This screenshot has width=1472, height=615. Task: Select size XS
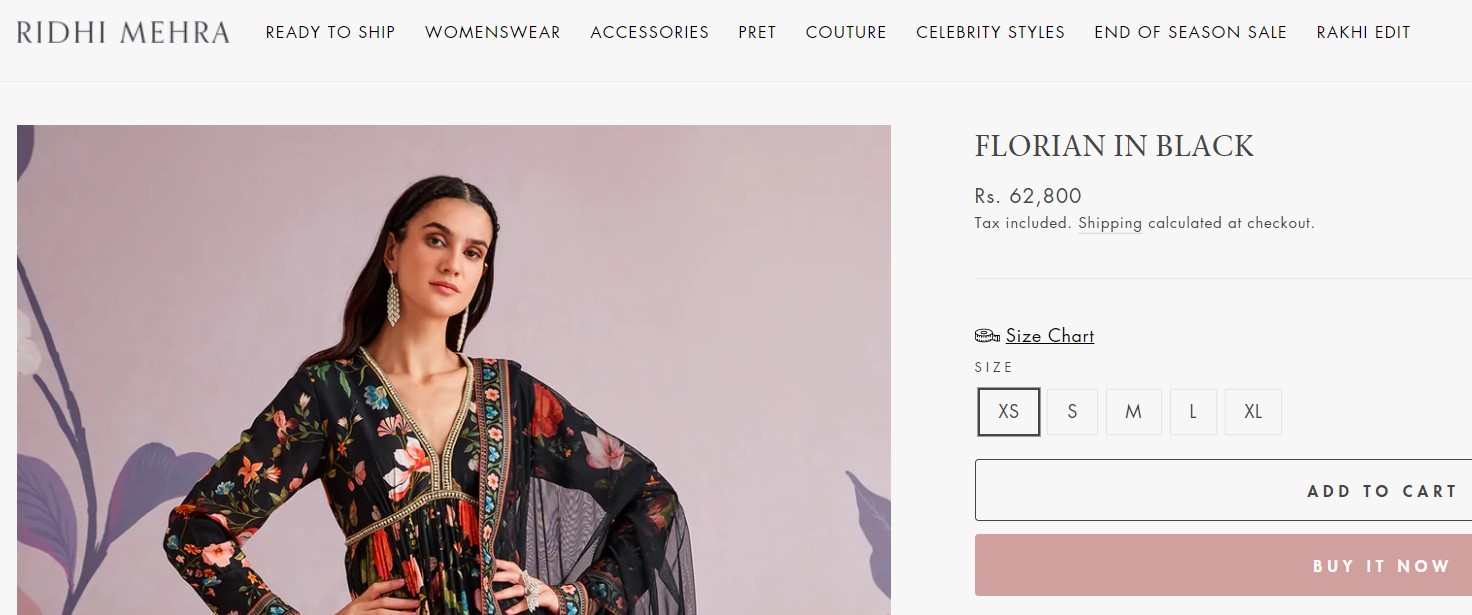(1009, 412)
